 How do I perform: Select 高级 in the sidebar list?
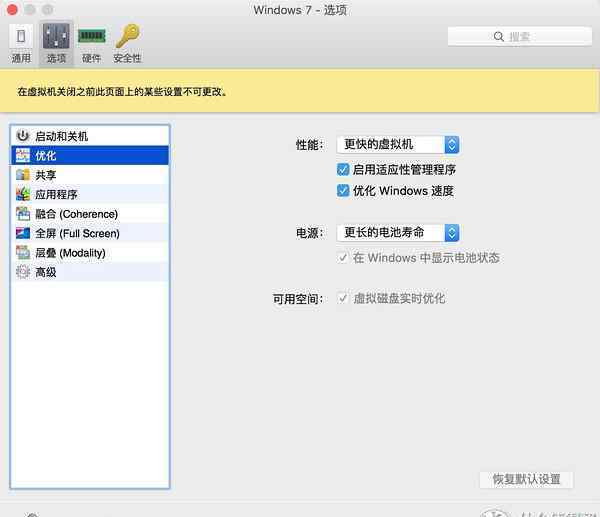tap(90, 272)
